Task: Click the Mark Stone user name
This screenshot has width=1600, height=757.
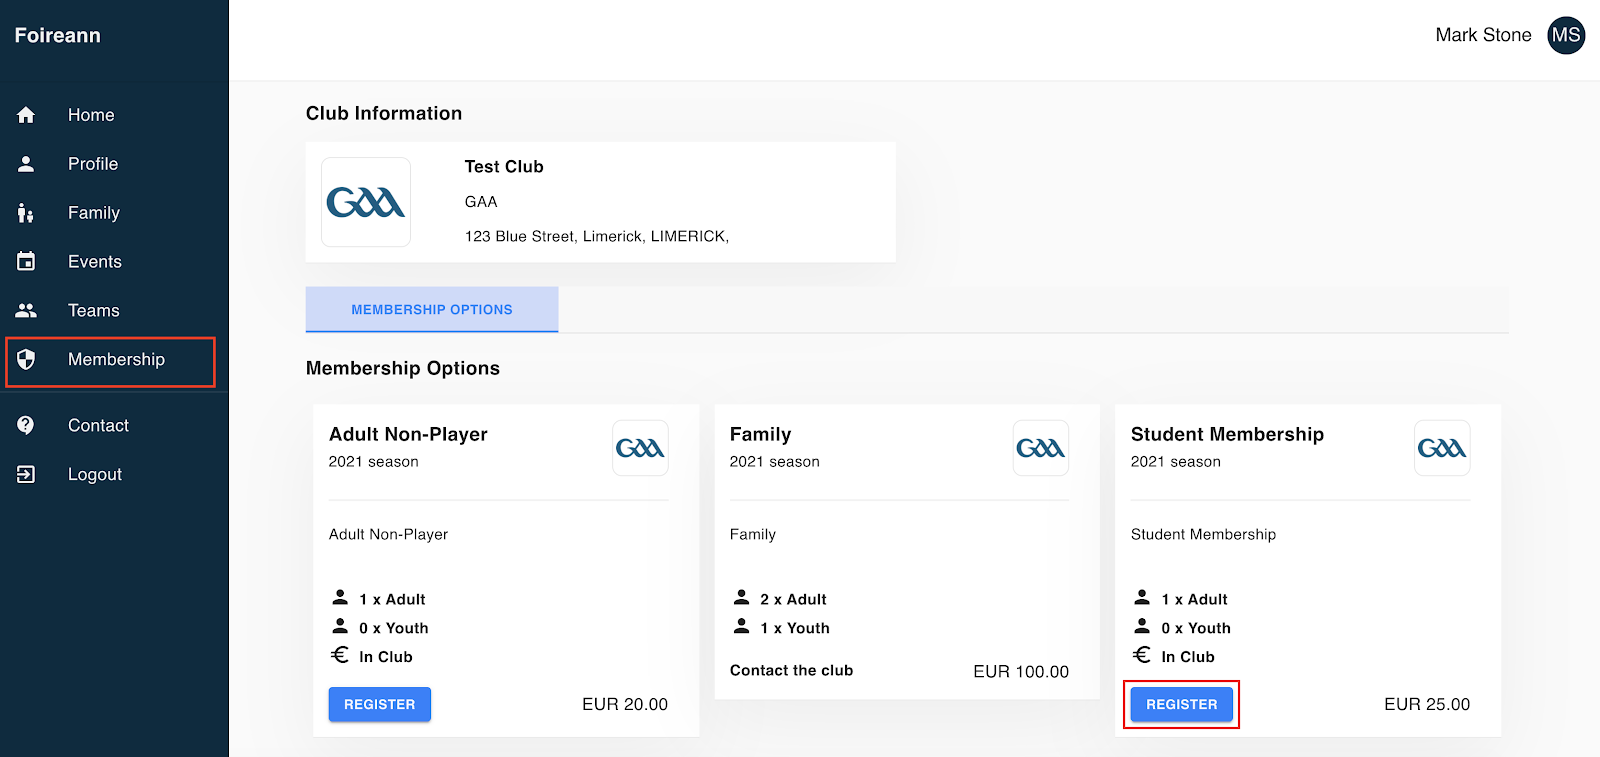Action: coord(1483,35)
